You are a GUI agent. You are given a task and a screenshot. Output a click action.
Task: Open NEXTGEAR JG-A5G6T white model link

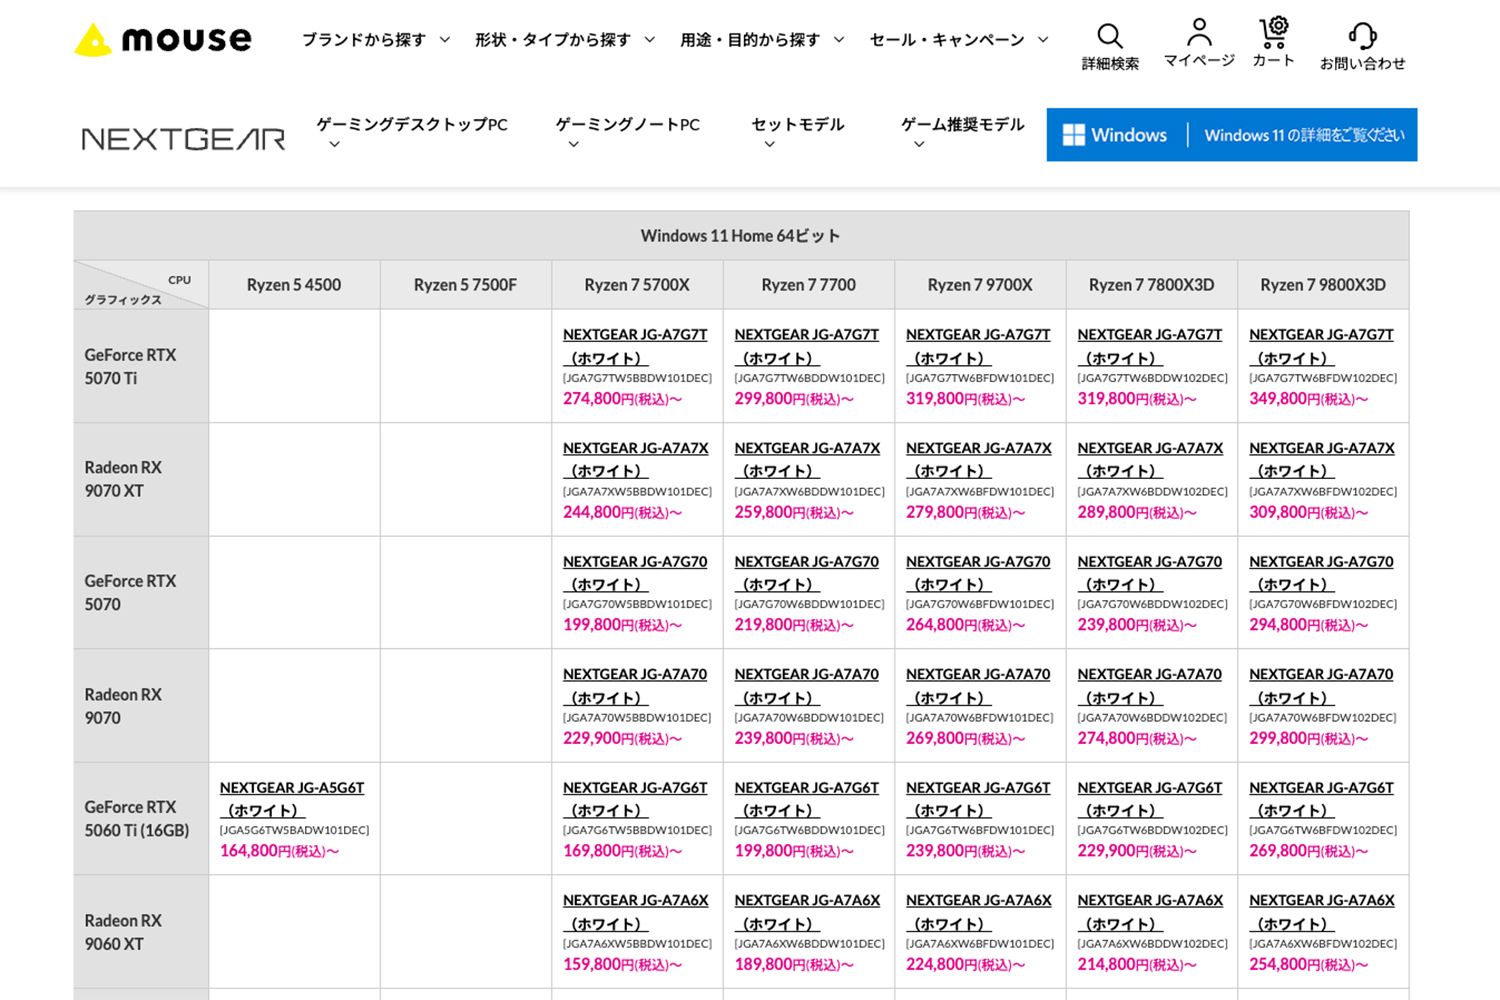tap(292, 788)
